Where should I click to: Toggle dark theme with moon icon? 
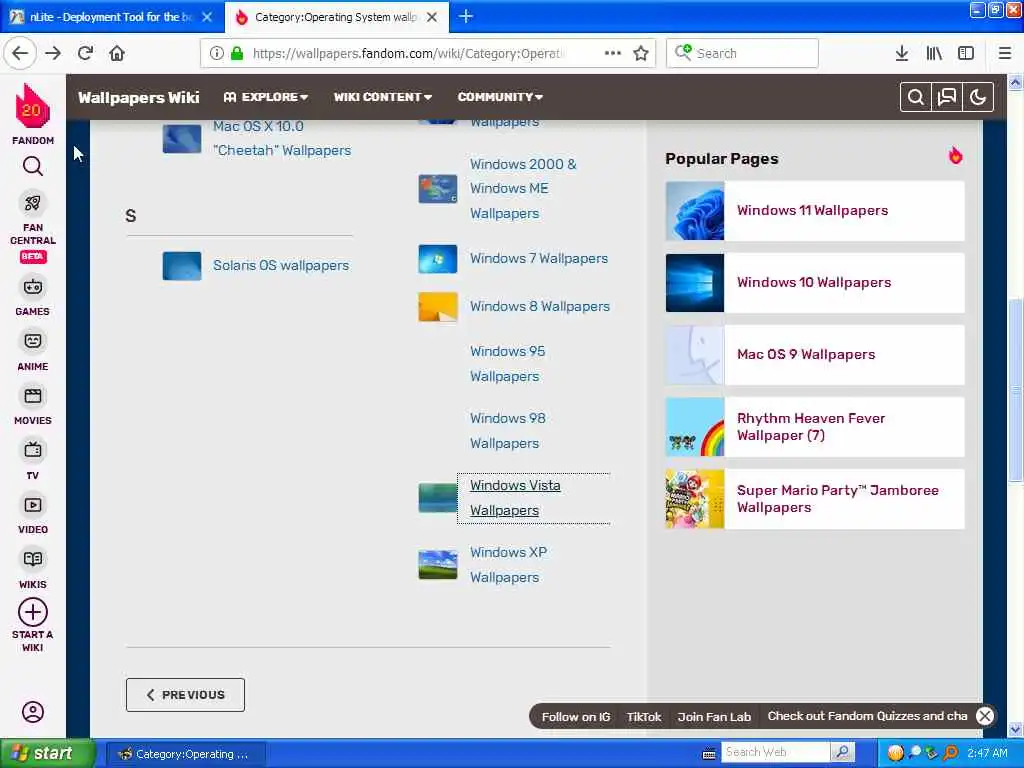pos(978,97)
